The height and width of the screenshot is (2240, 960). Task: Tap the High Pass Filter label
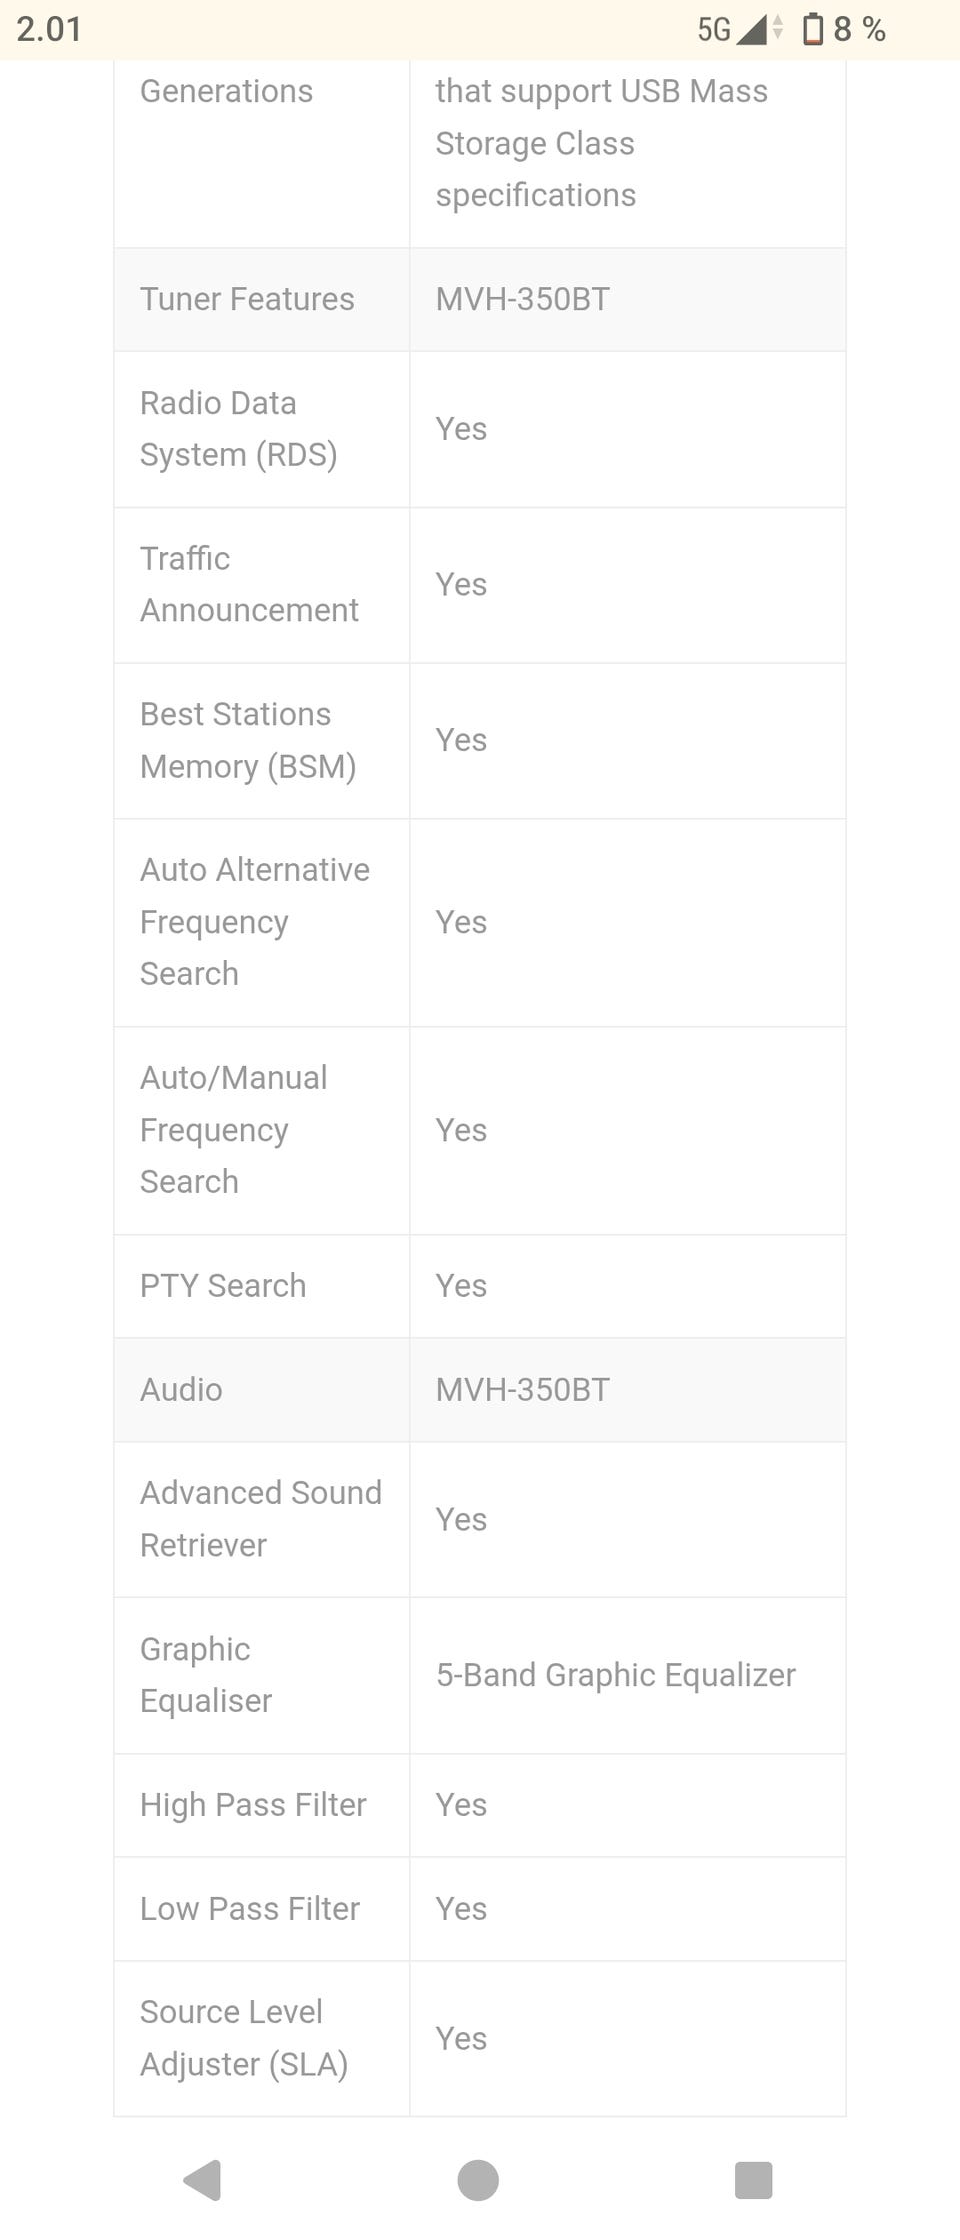pyautogui.click(x=253, y=1804)
